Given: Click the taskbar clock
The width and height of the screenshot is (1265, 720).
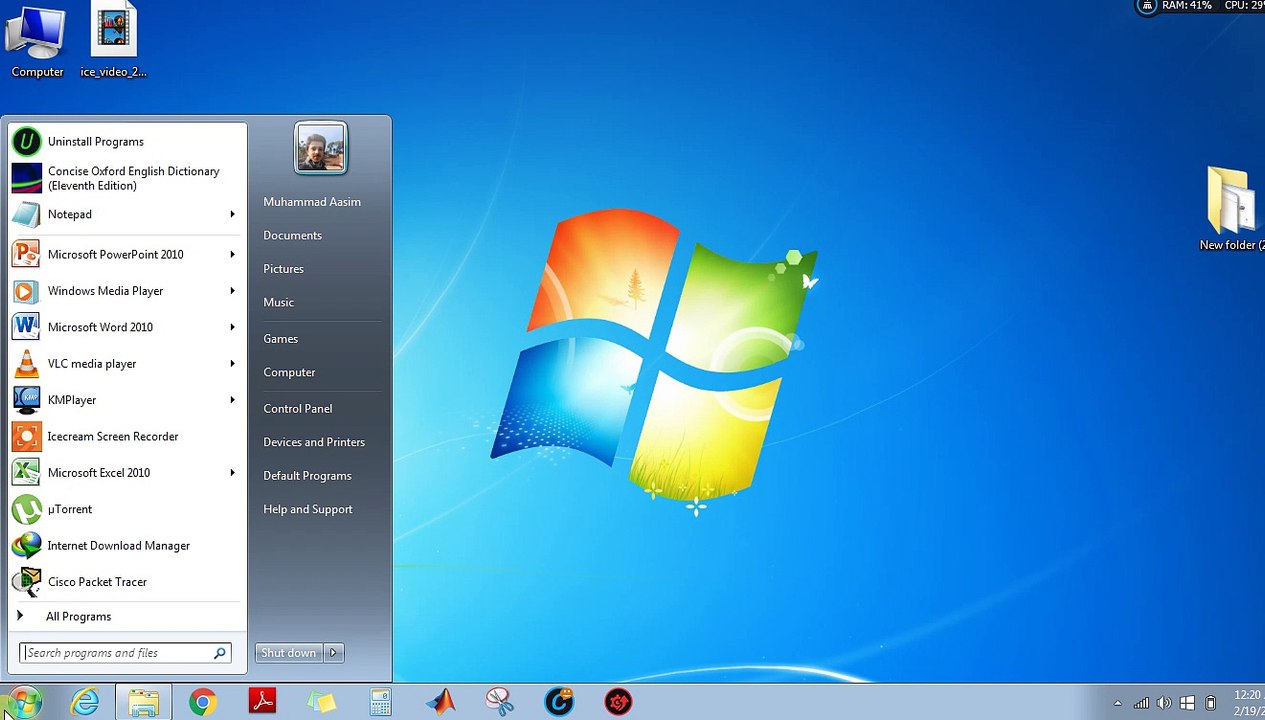Looking at the screenshot, I should point(1247,702).
